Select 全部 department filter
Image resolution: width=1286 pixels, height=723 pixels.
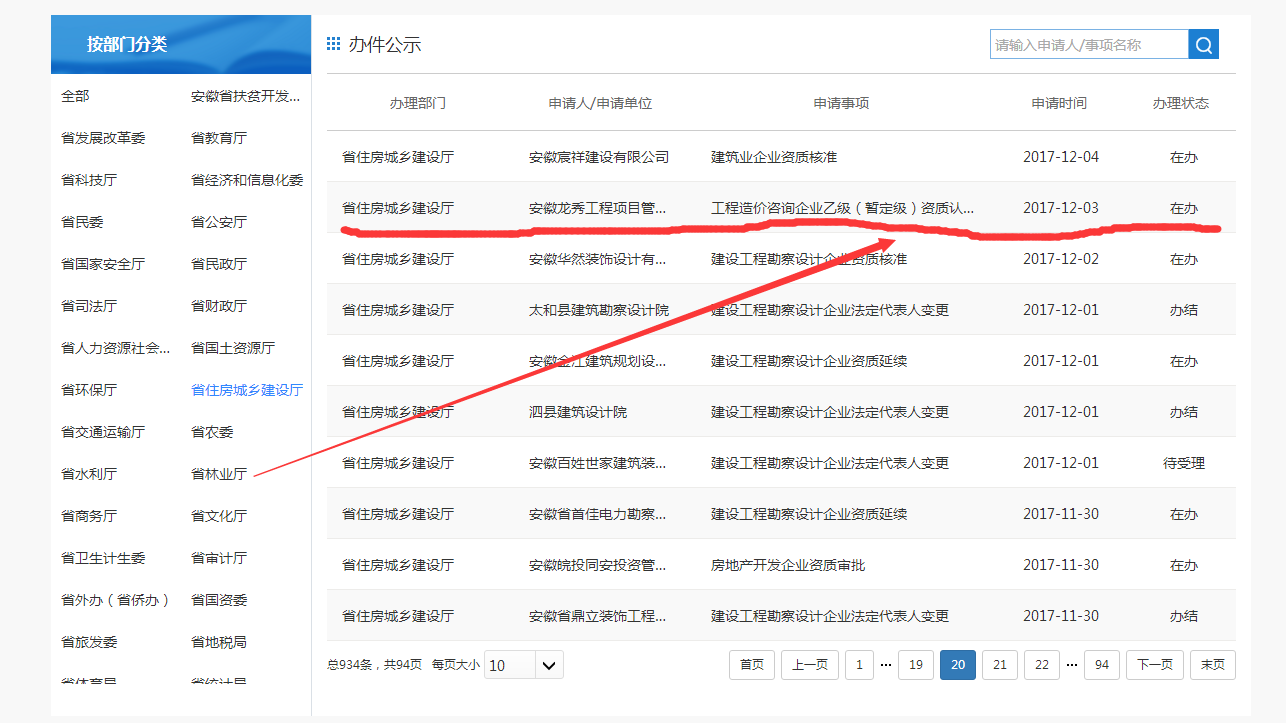(x=75, y=96)
